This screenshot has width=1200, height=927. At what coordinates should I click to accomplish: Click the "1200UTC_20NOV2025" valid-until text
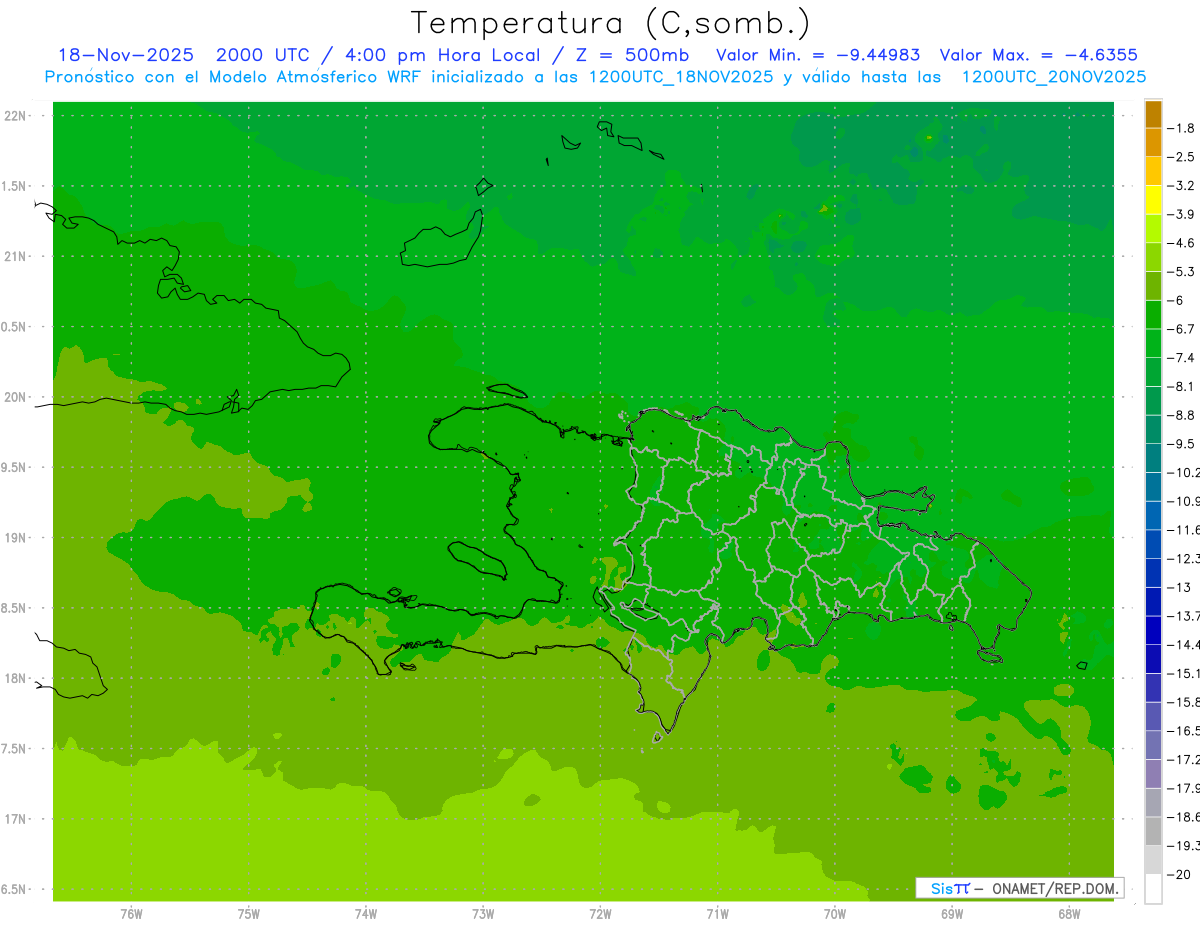(1053, 77)
